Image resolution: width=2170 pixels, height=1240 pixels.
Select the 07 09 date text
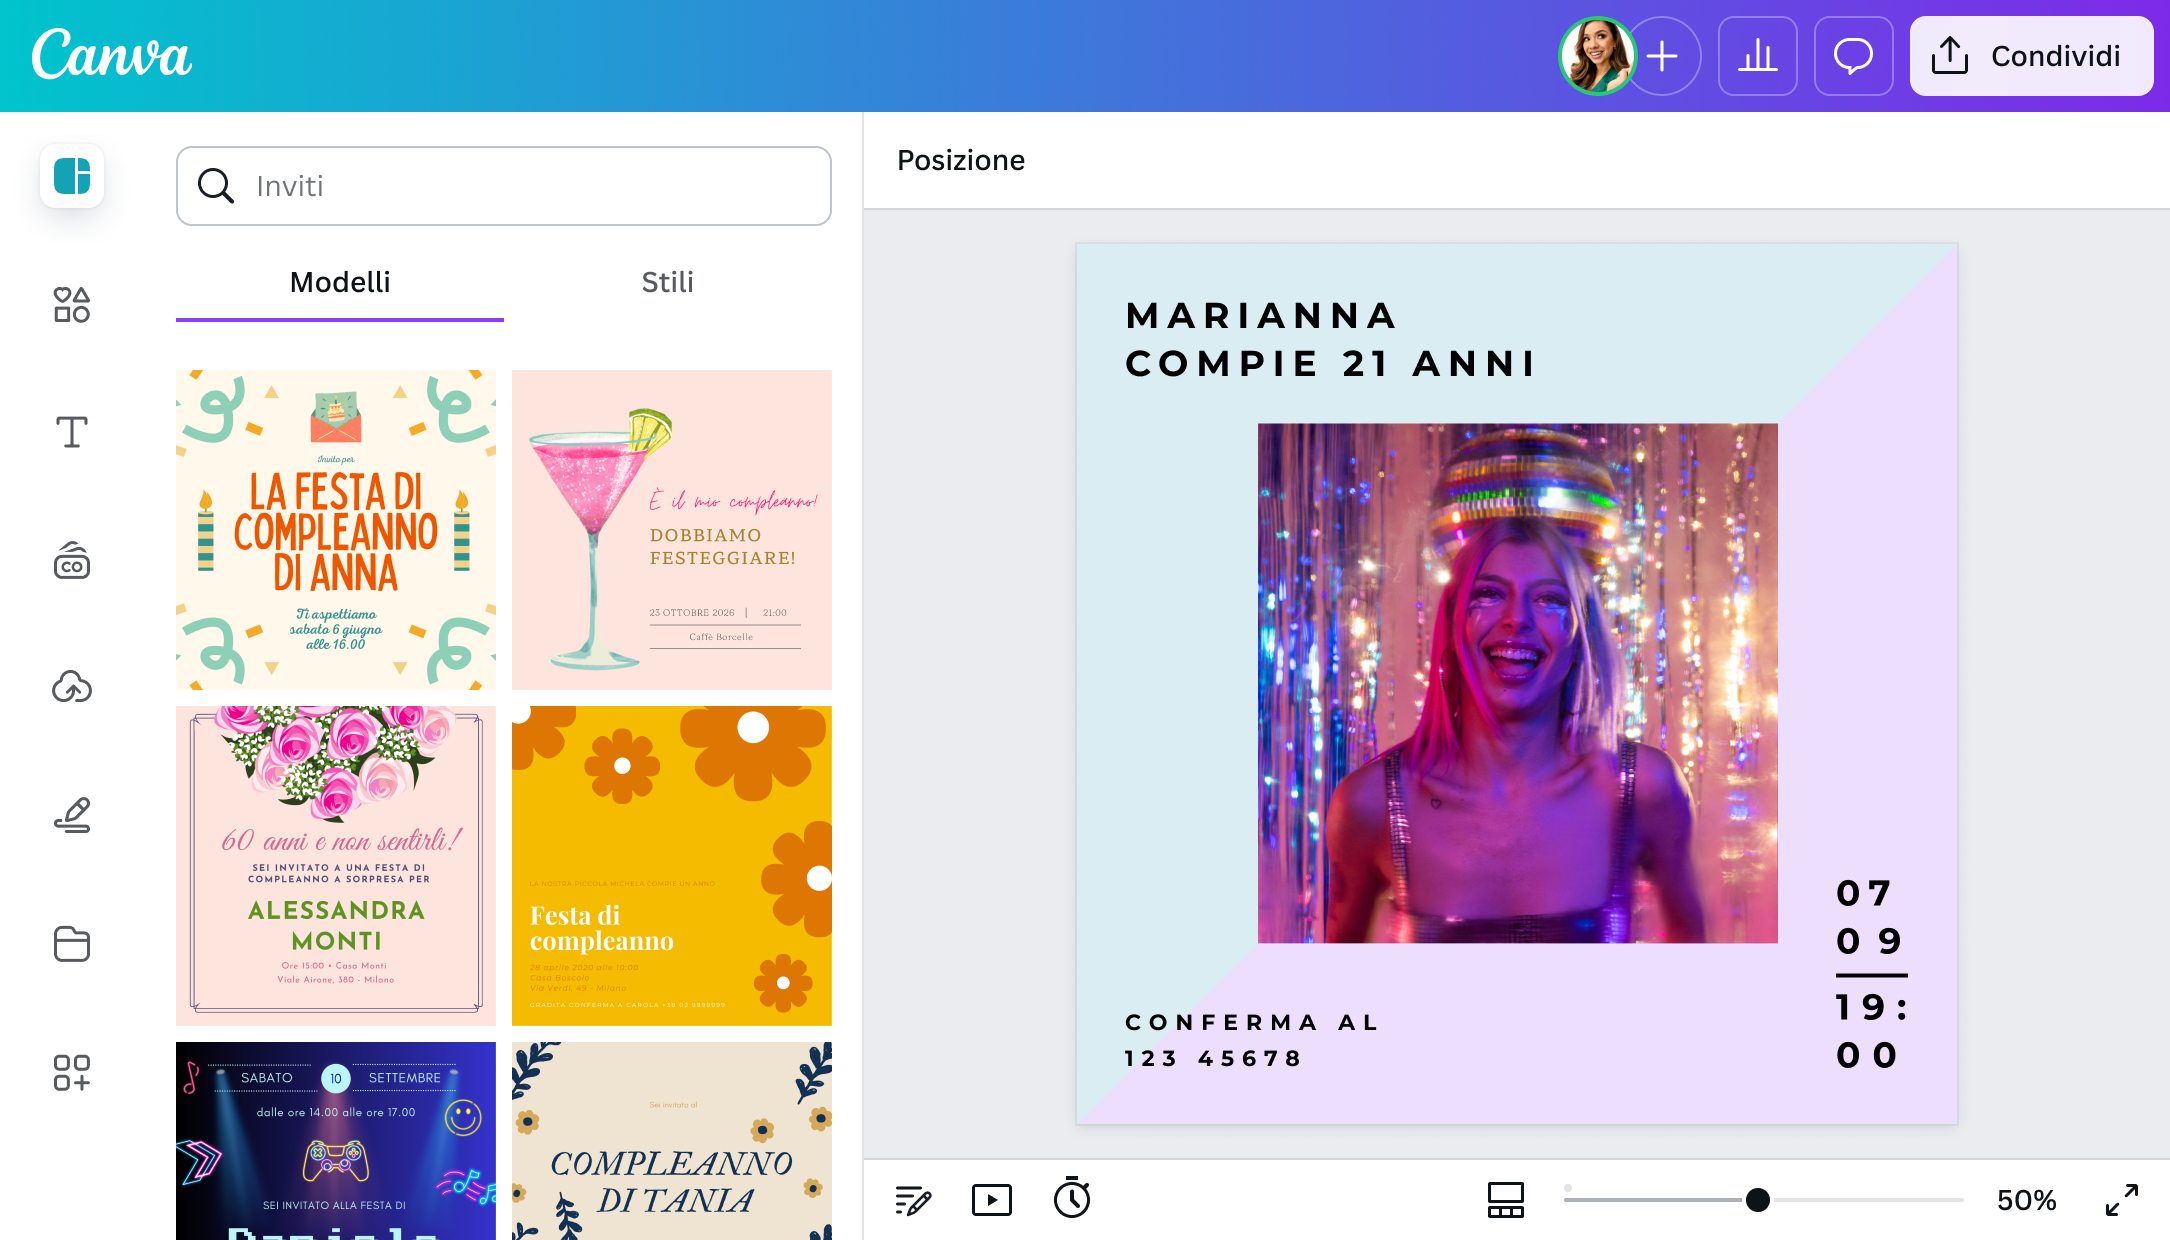[1868, 917]
